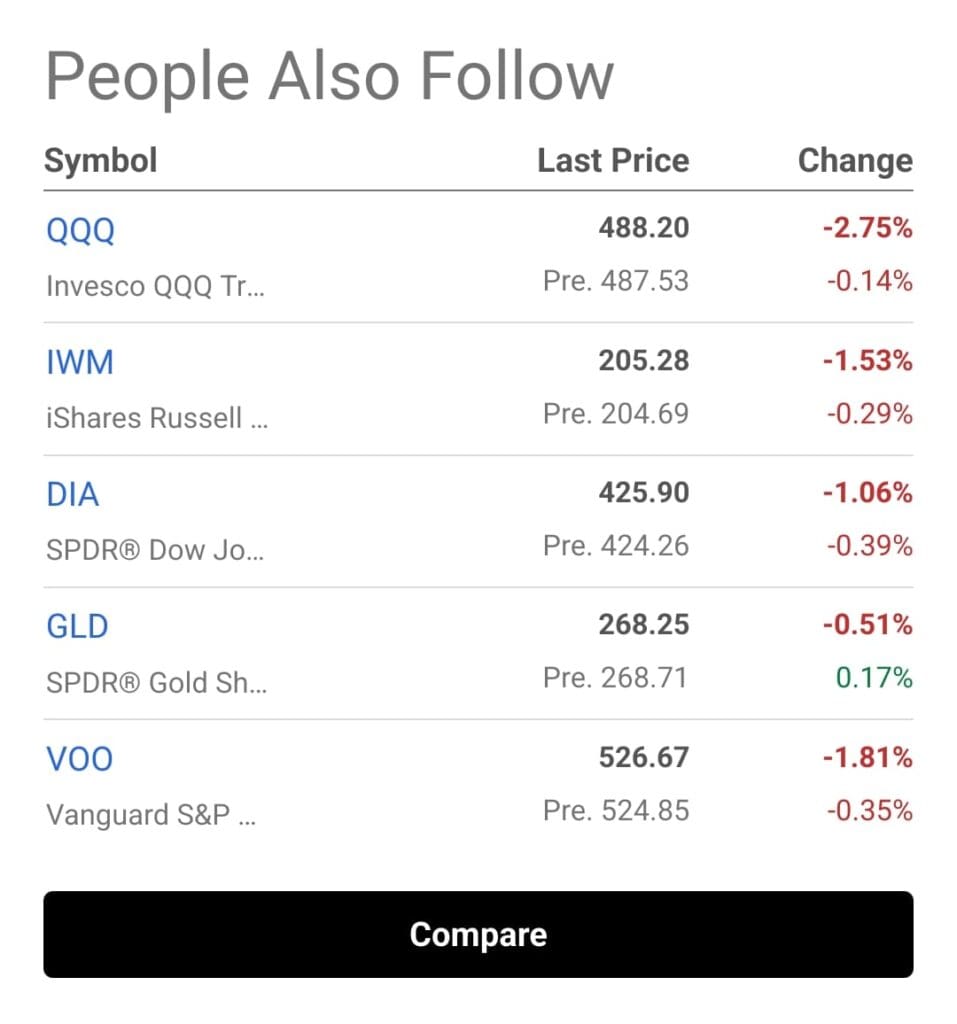Select the Vanguard S&P fund name
The height and width of the screenshot is (1024, 957).
pos(151,815)
